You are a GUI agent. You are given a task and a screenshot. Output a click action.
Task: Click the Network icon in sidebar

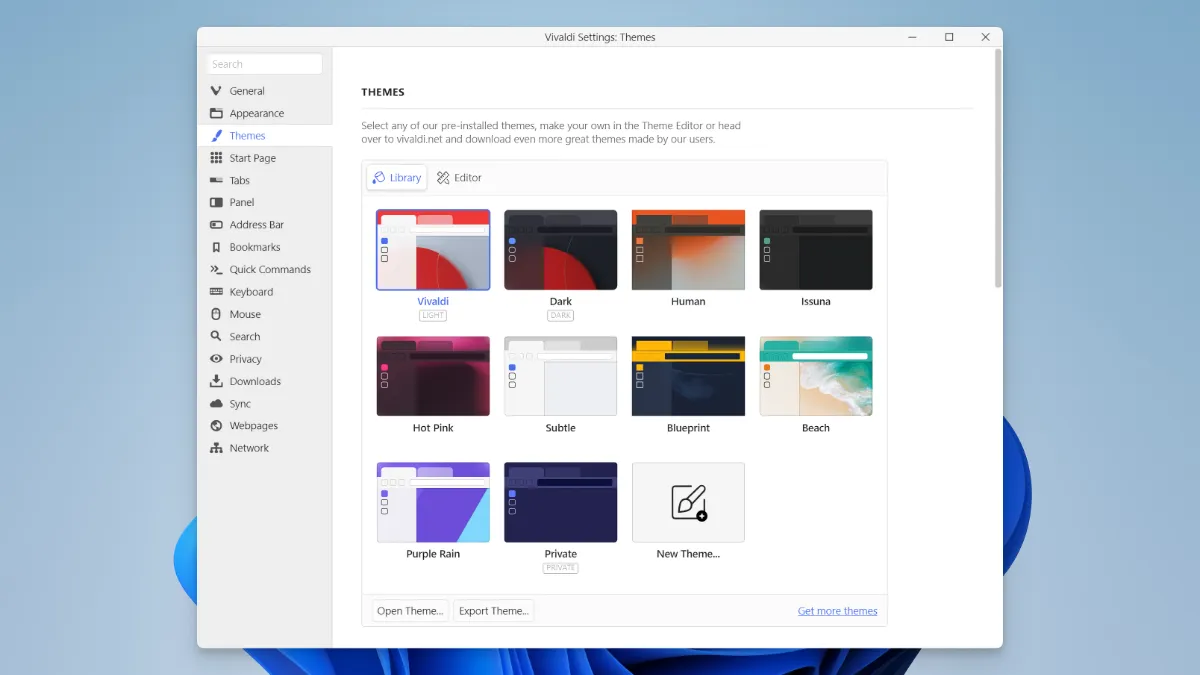(x=216, y=448)
